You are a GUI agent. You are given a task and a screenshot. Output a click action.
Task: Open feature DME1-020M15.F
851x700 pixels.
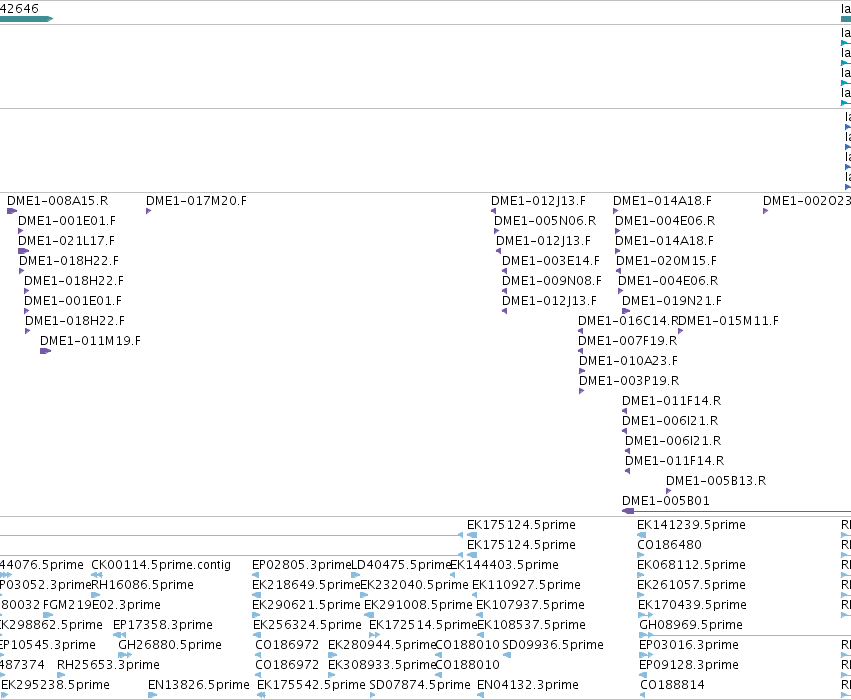[666, 260]
